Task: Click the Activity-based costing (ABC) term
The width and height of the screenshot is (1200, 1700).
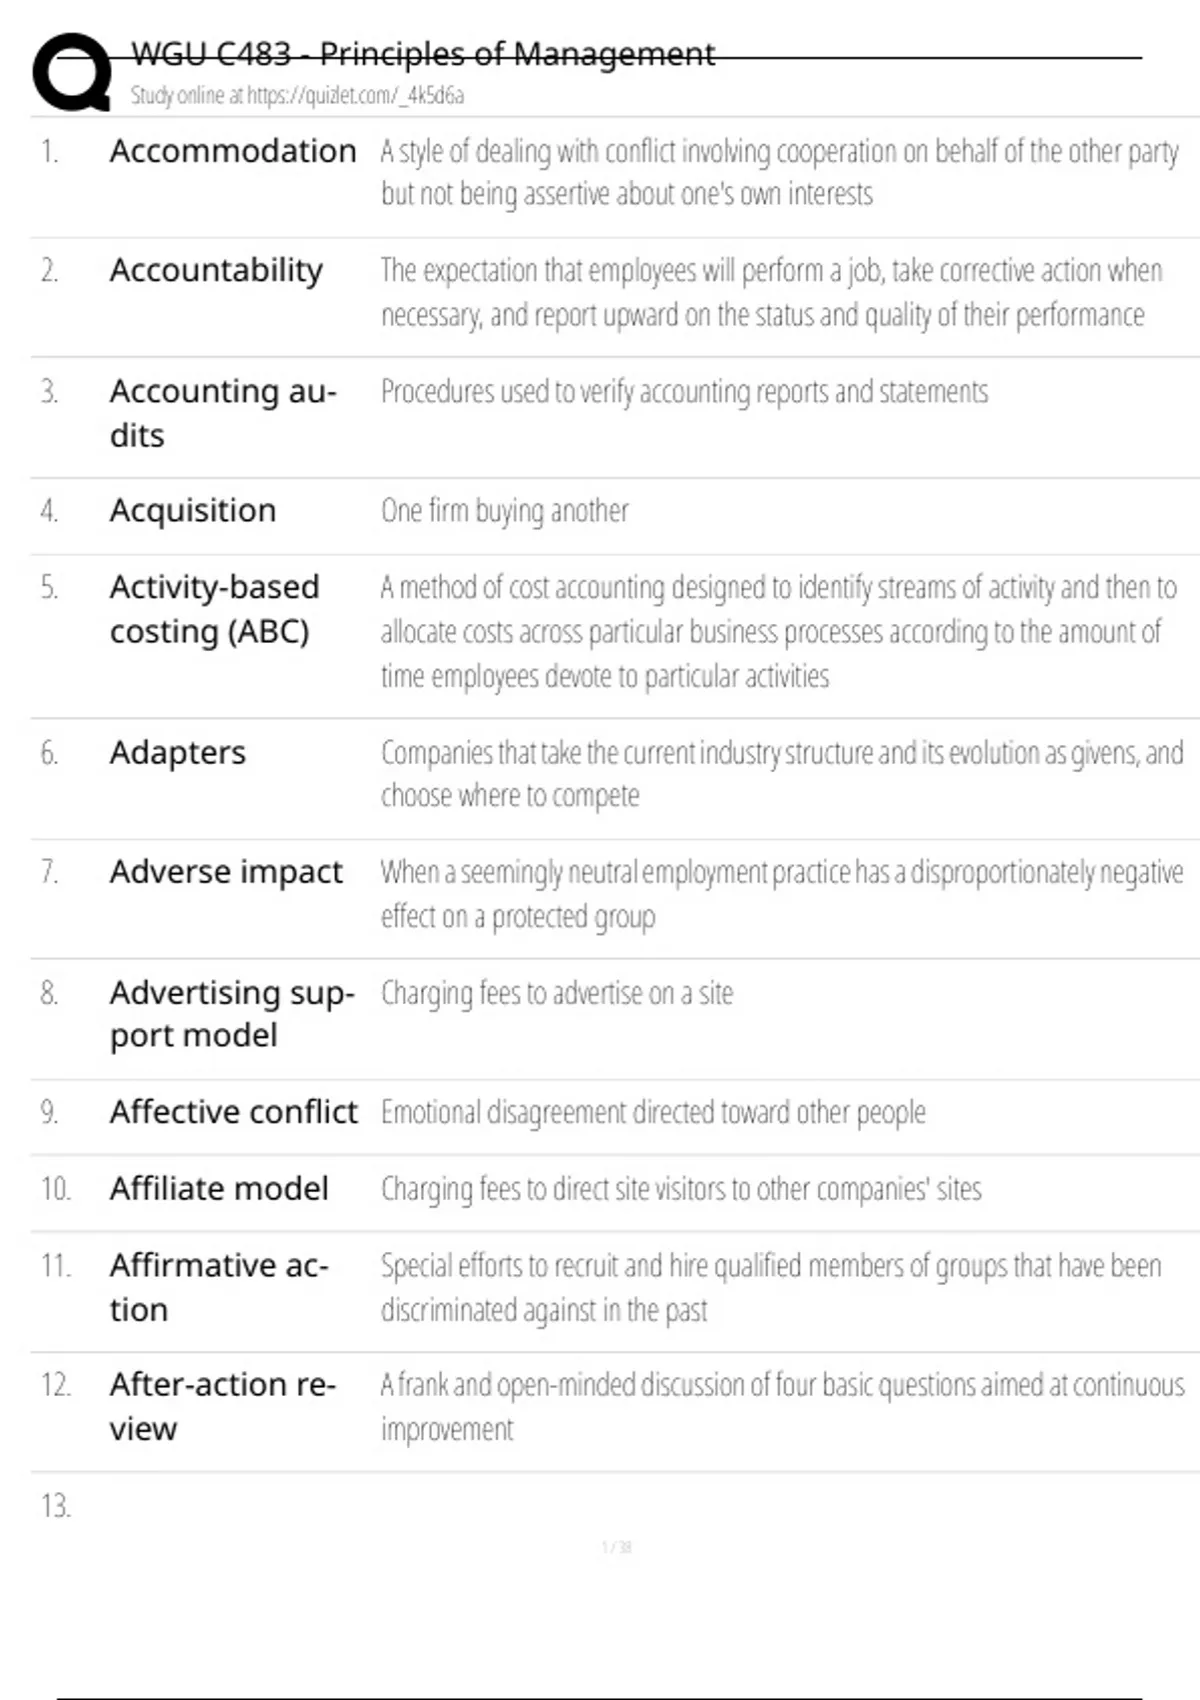Action: pos(214,609)
